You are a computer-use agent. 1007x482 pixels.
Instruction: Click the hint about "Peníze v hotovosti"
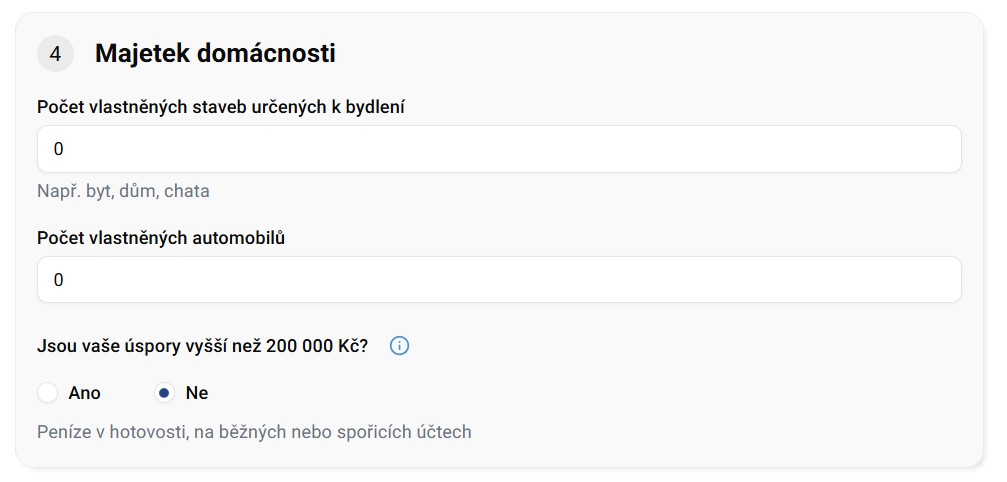coord(254,432)
